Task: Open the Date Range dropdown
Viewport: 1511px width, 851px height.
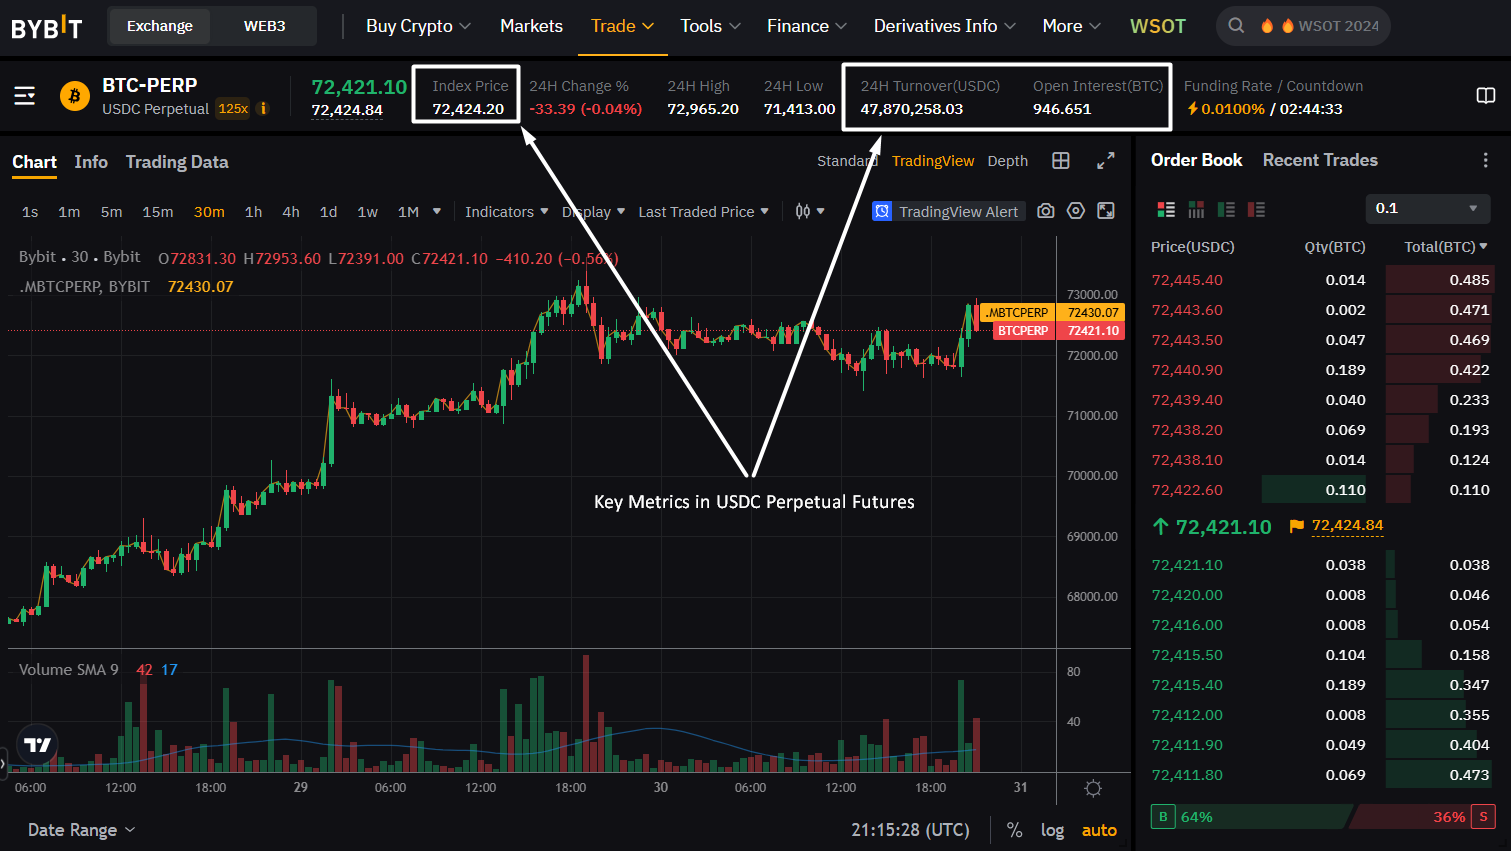Action: point(82,830)
